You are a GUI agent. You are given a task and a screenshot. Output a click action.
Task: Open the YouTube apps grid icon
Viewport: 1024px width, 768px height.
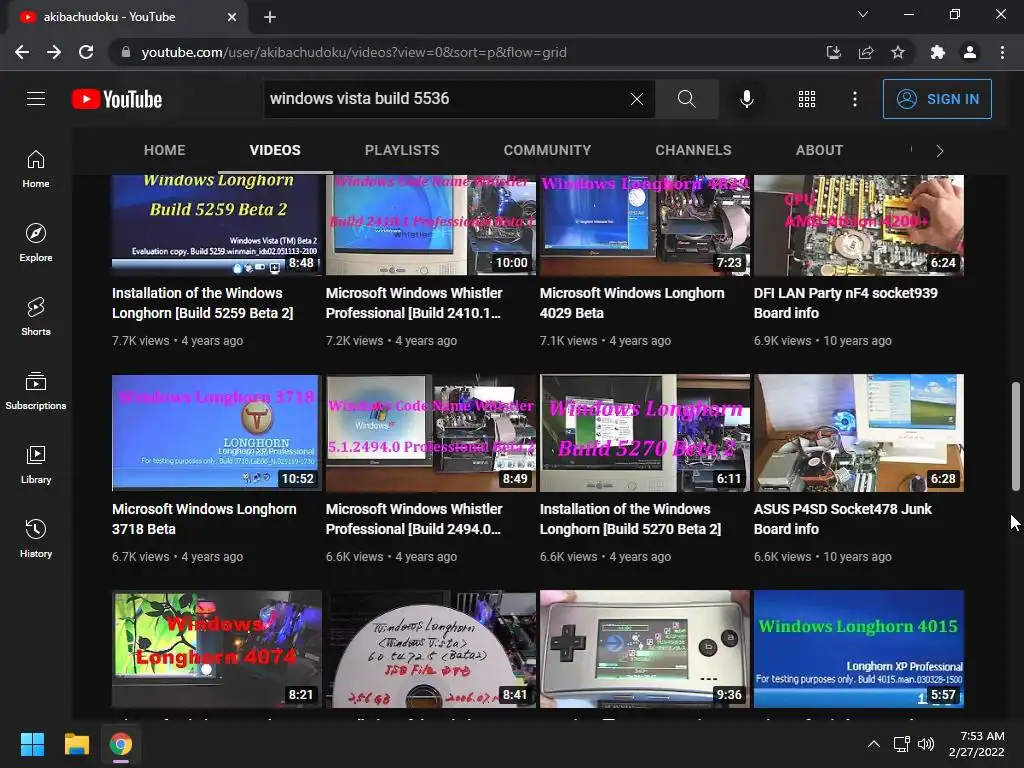click(807, 99)
